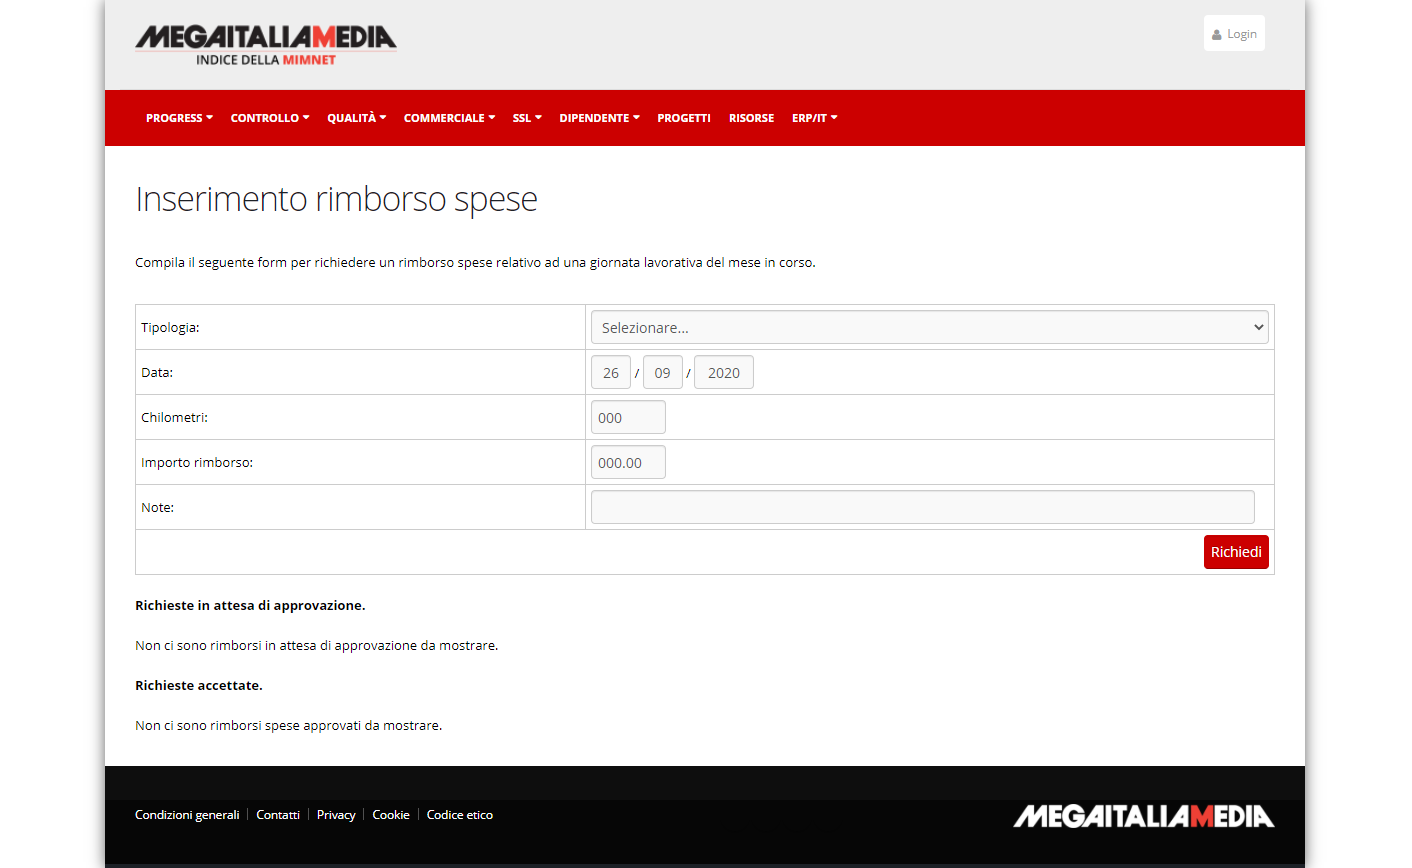Expand the ERP/IT menu
This screenshot has height=868, width=1412.
(x=814, y=118)
